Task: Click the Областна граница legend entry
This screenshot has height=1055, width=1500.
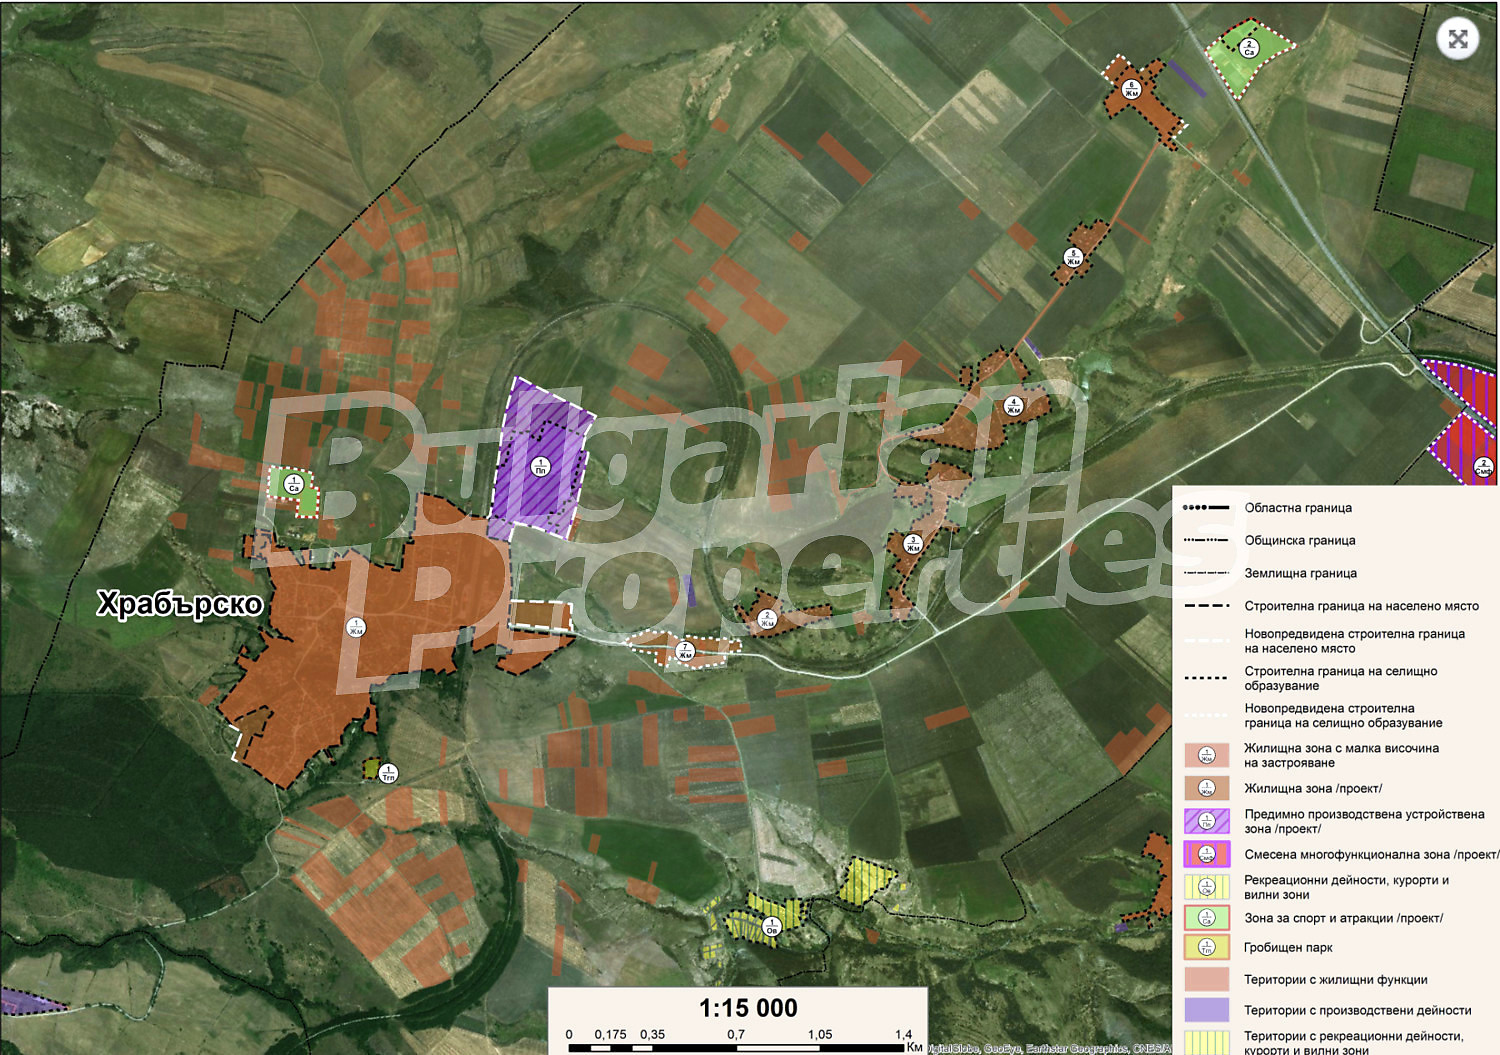Action: pyautogui.click(x=1297, y=508)
